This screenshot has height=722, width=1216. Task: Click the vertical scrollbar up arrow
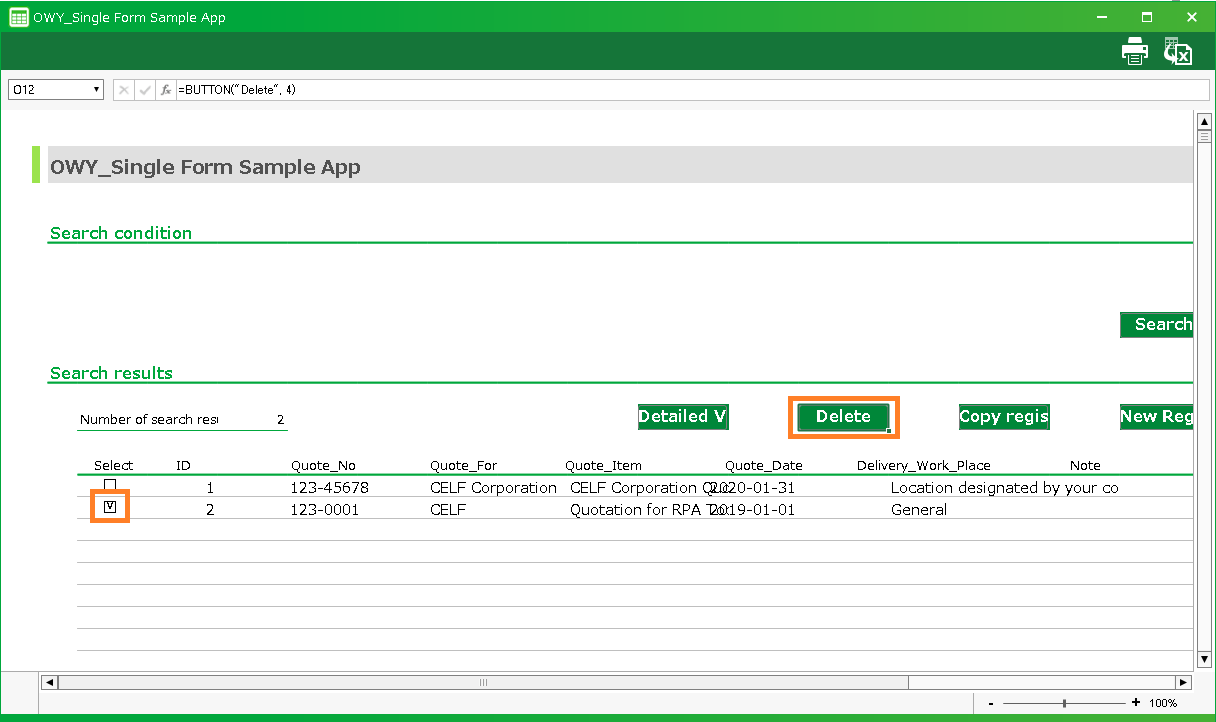point(1204,122)
